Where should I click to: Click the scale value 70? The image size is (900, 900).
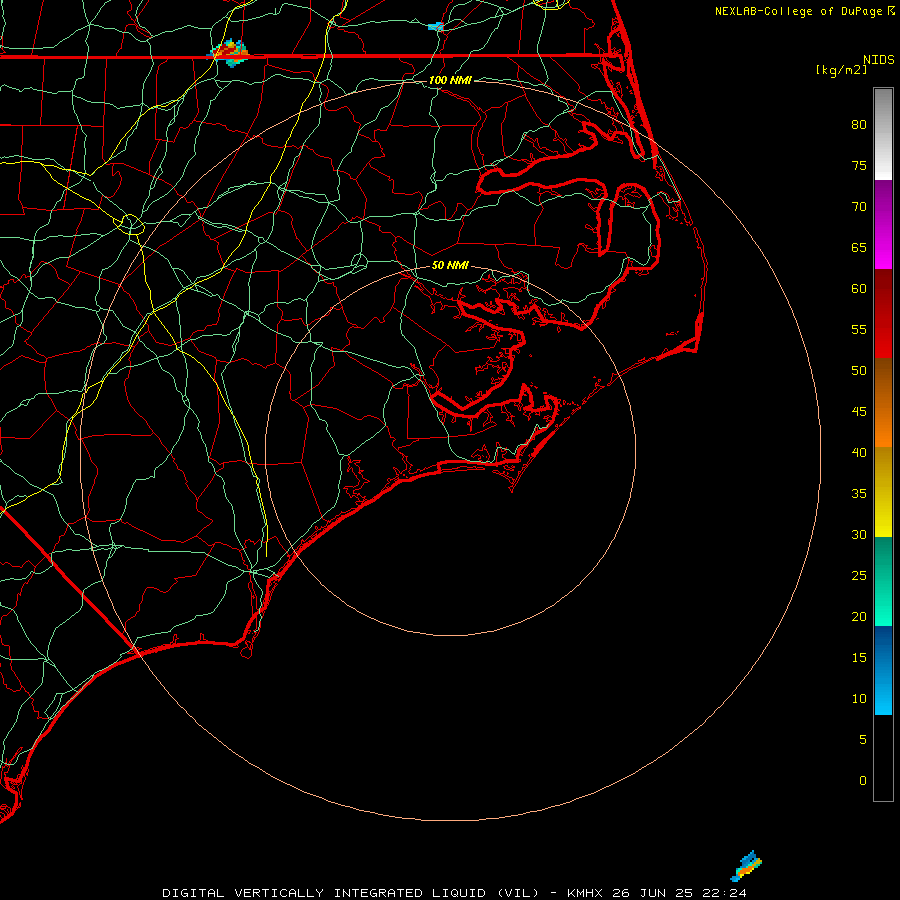pyautogui.click(x=859, y=207)
